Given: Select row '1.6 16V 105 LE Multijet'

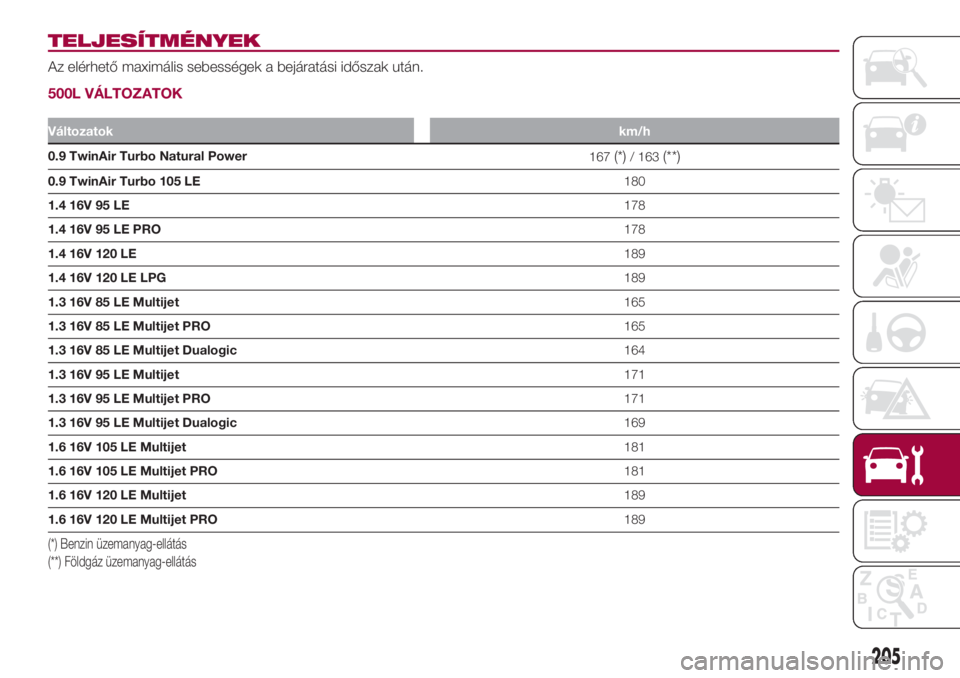Looking at the screenshot, I should click(x=443, y=447).
